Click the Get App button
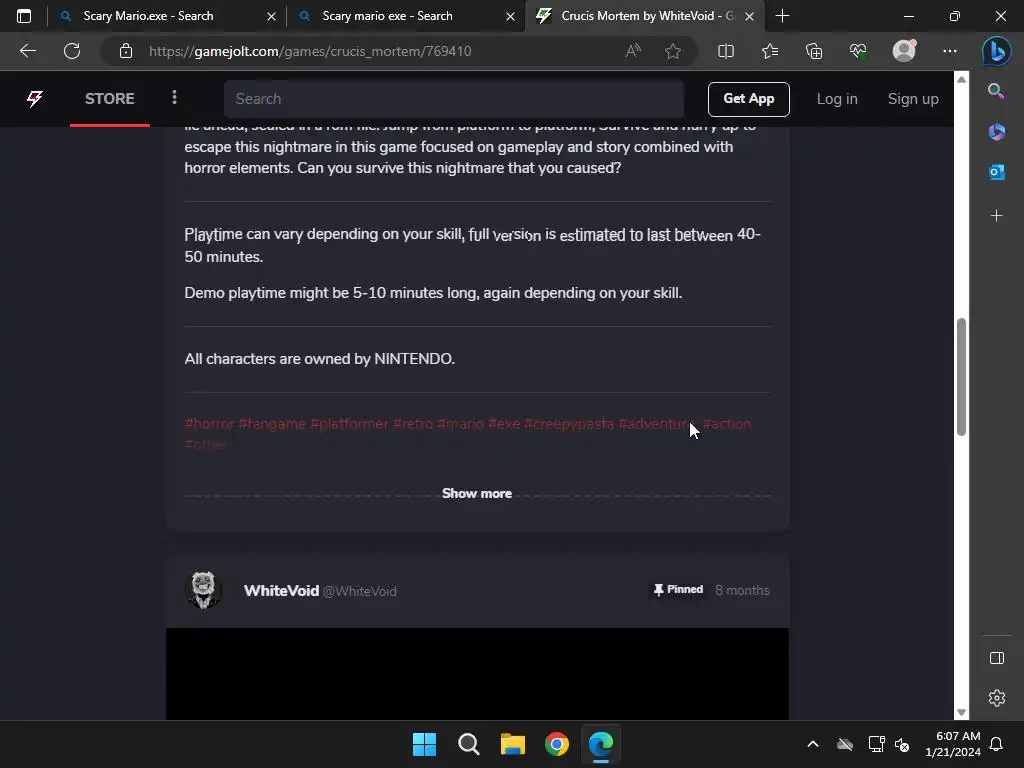The image size is (1024, 768). pyautogui.click(x=748, y=99)
